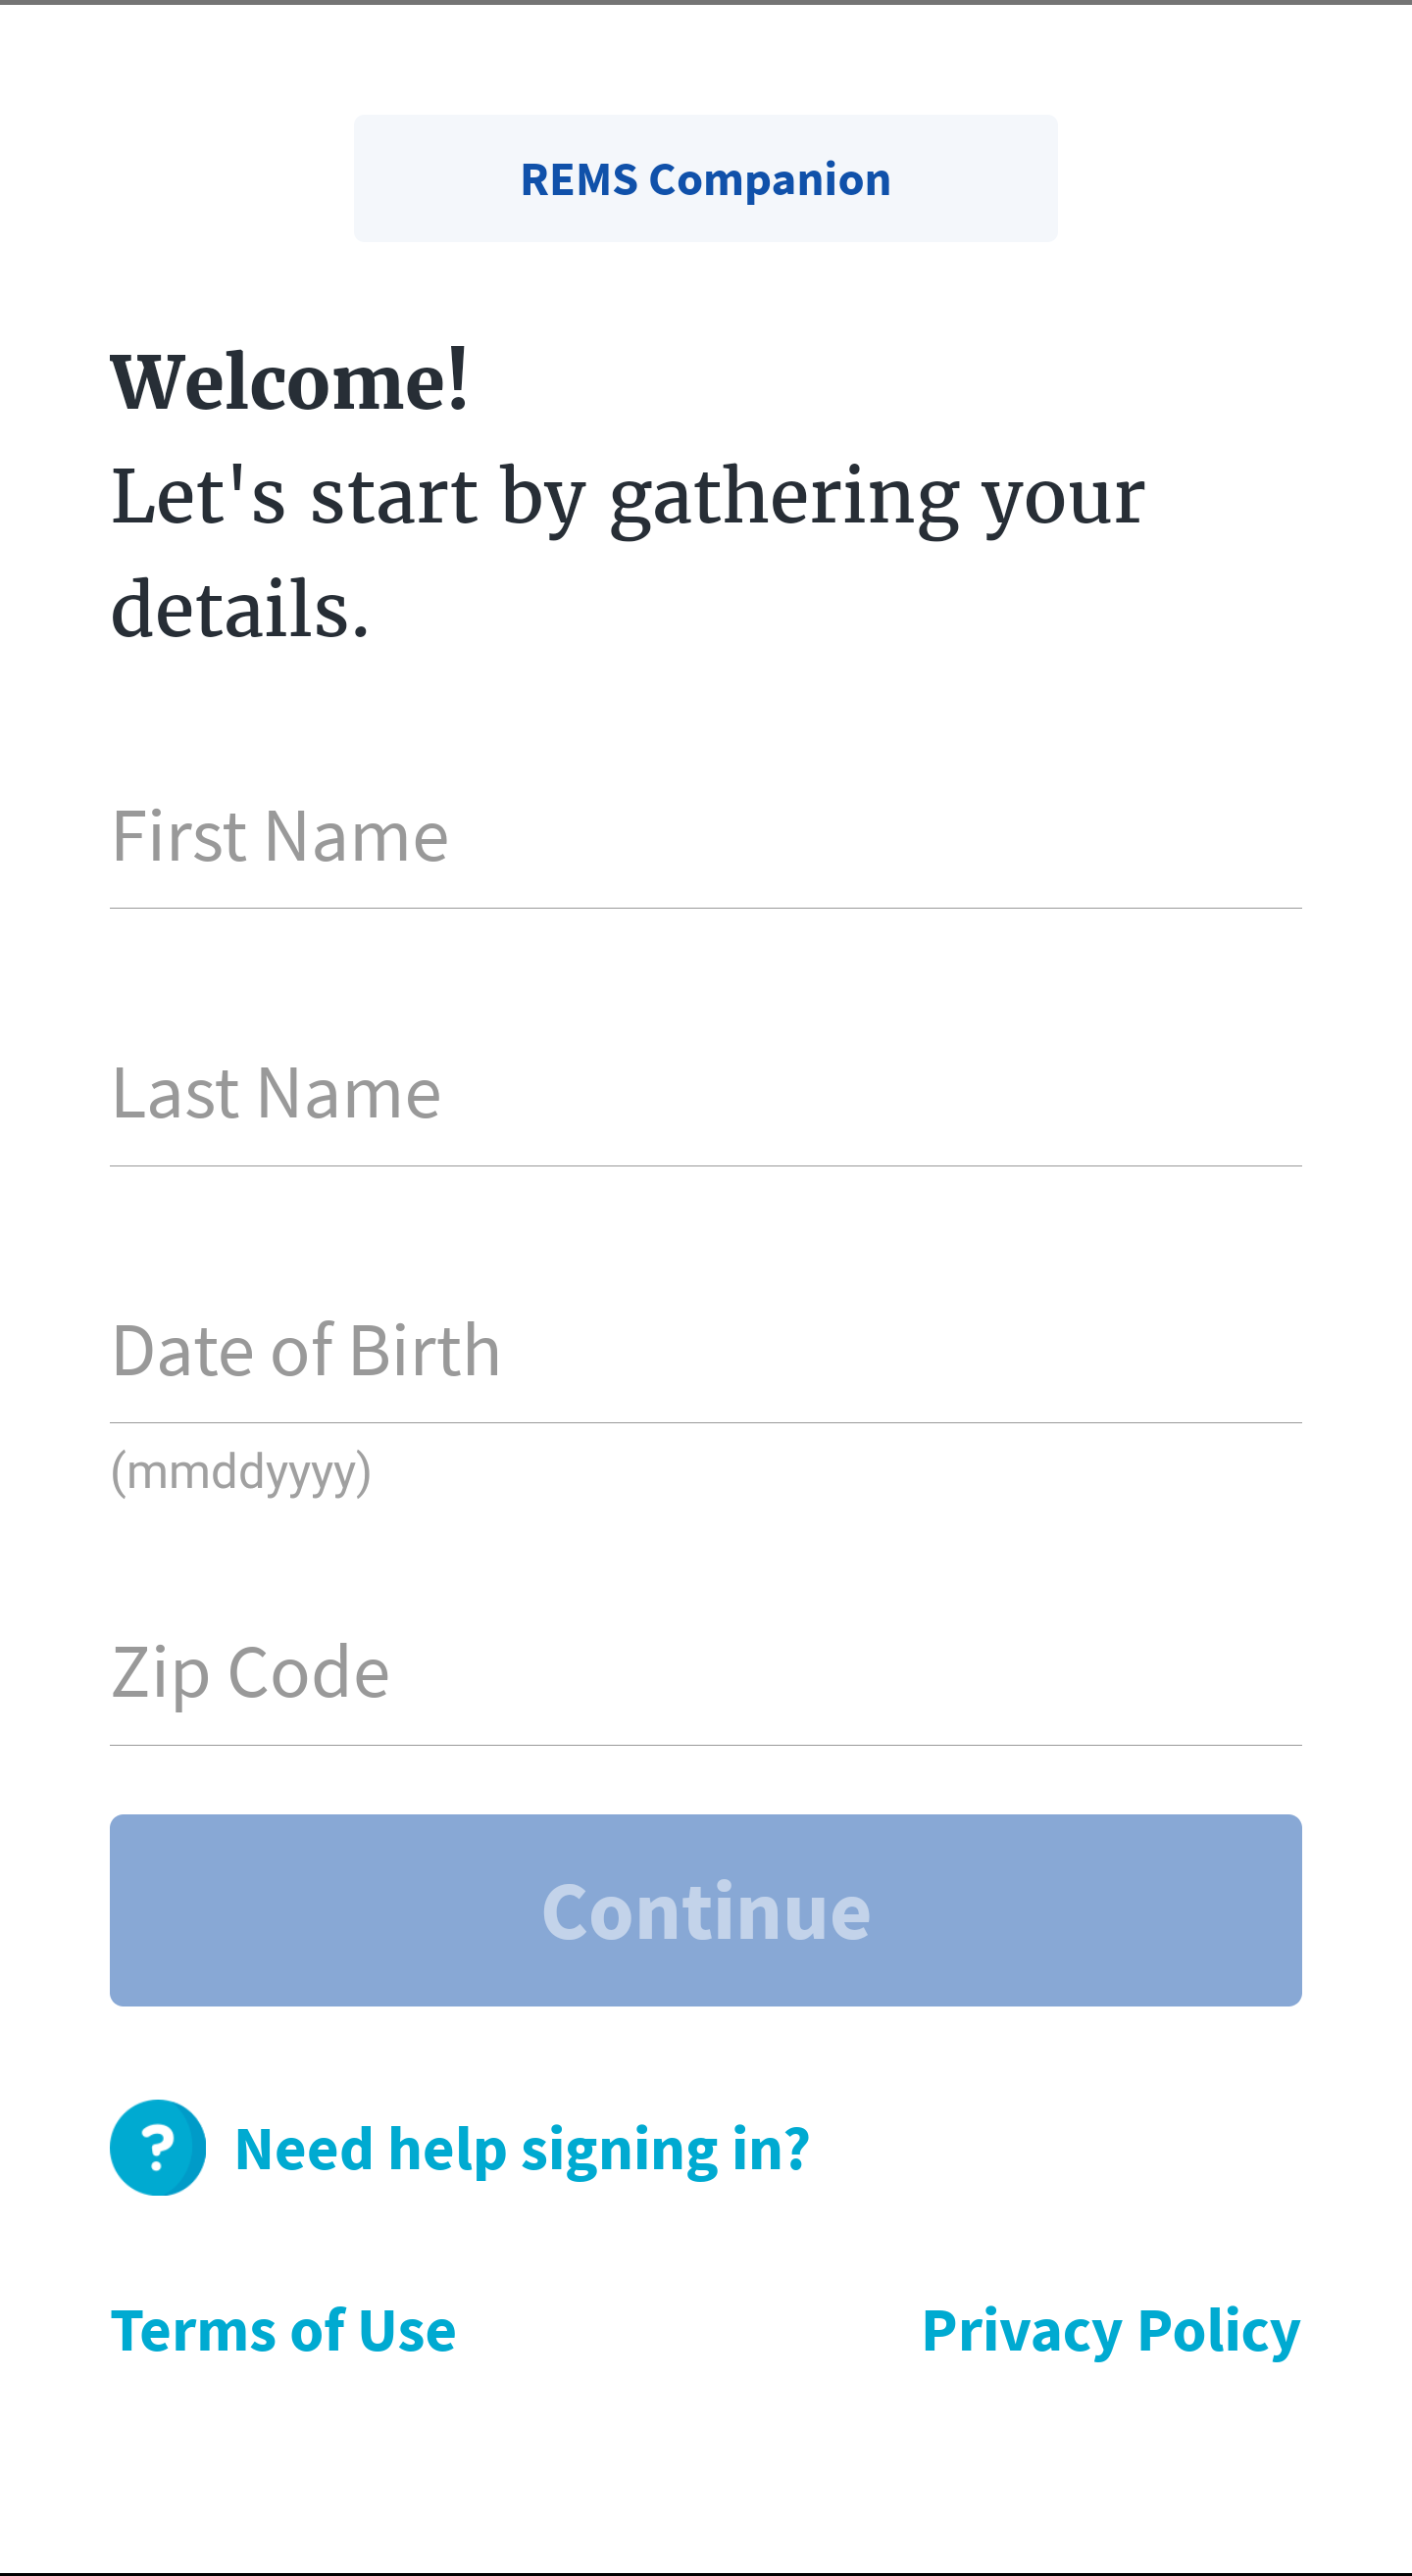This screenshot has width=1412, height=2576.
Task: Open the Terms of Use link
Action: (x=283, y=2330)
